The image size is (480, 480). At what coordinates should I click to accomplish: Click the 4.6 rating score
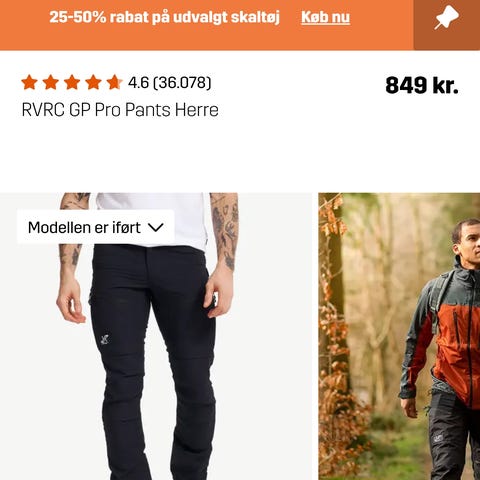pyautogui.click(x=138, y=83)
